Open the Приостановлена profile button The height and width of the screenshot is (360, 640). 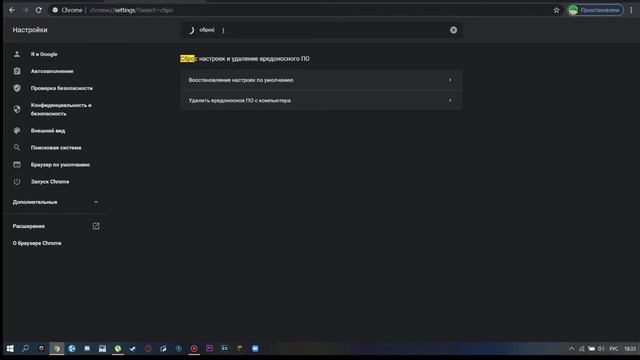(596, 10)
